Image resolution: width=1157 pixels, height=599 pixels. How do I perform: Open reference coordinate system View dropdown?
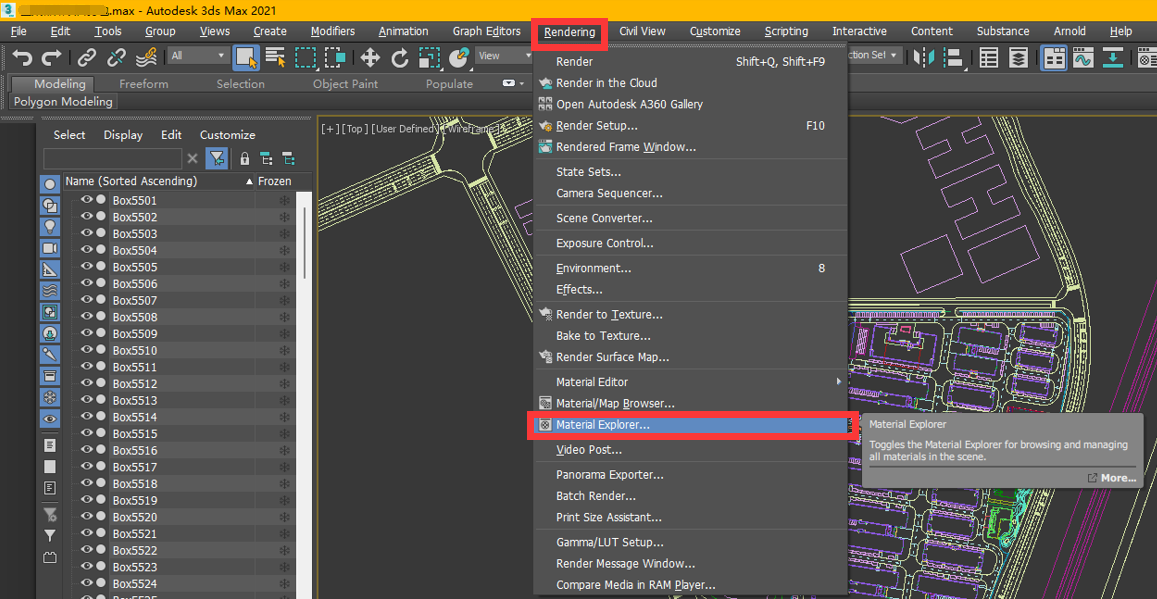503,56
